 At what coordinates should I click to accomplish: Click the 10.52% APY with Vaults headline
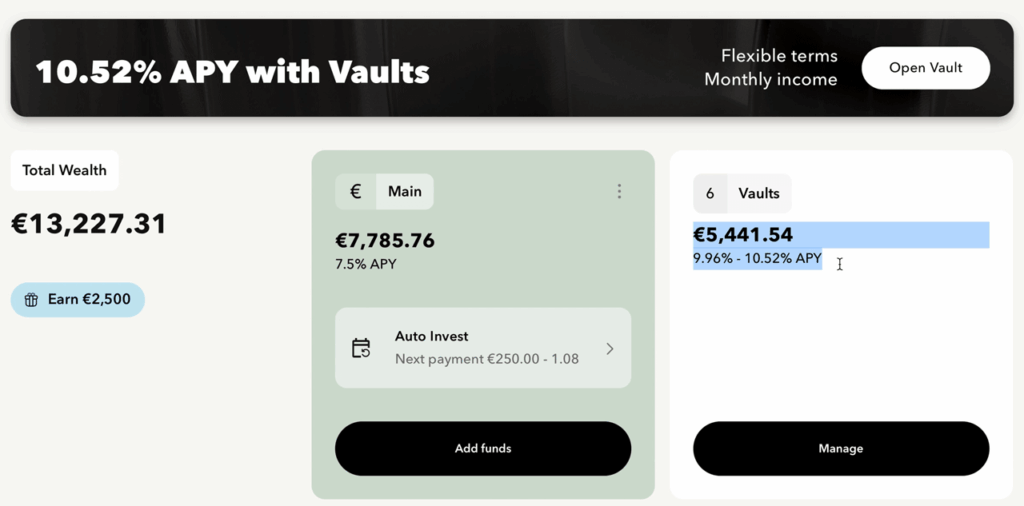click(233, 72)
